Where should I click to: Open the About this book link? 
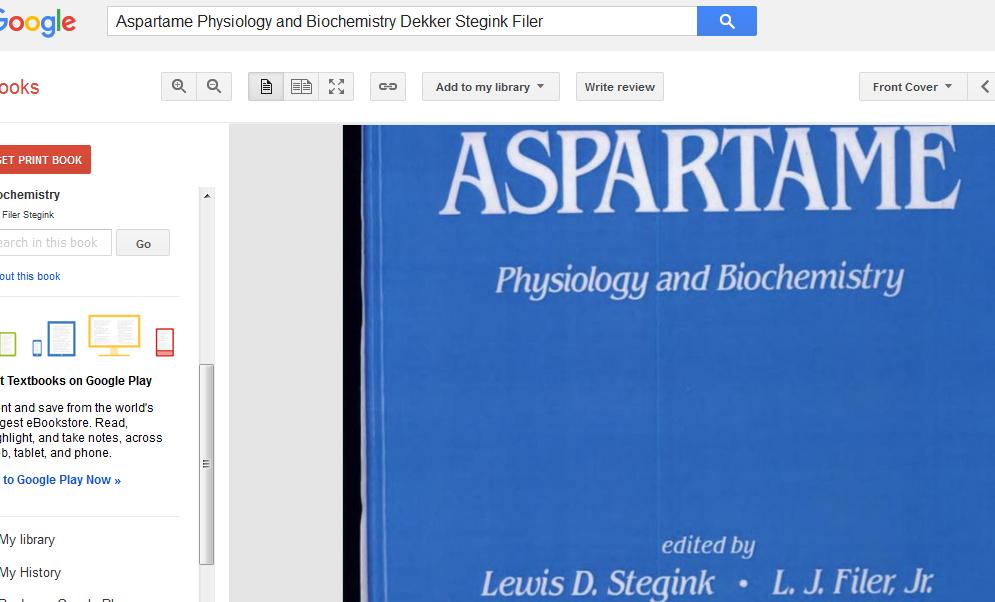pos(30,276)
